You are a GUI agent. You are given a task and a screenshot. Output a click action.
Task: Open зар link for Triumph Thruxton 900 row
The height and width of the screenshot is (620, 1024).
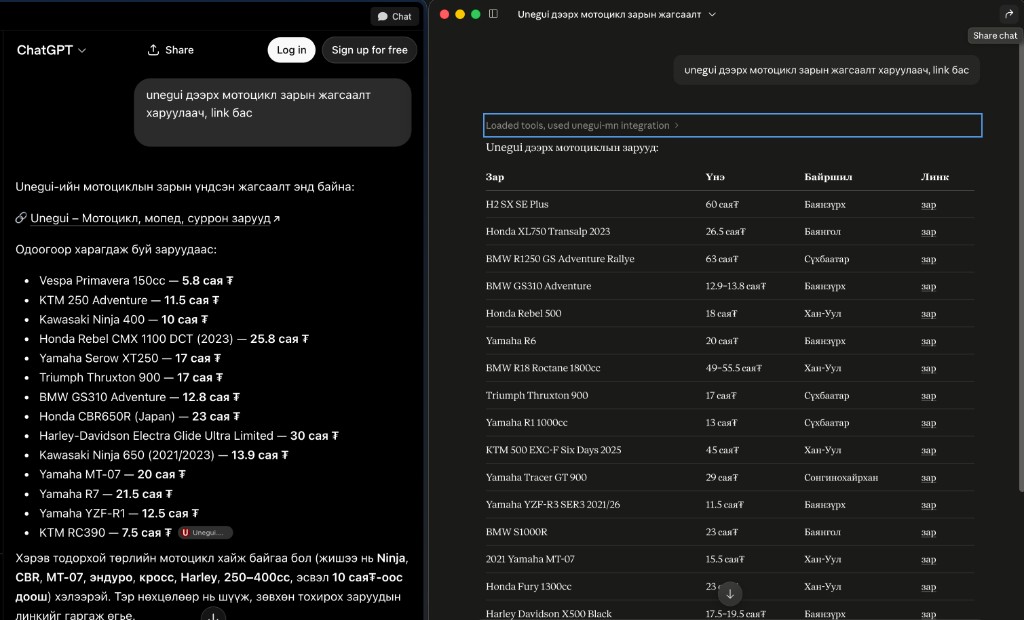[x=928, y=396]
